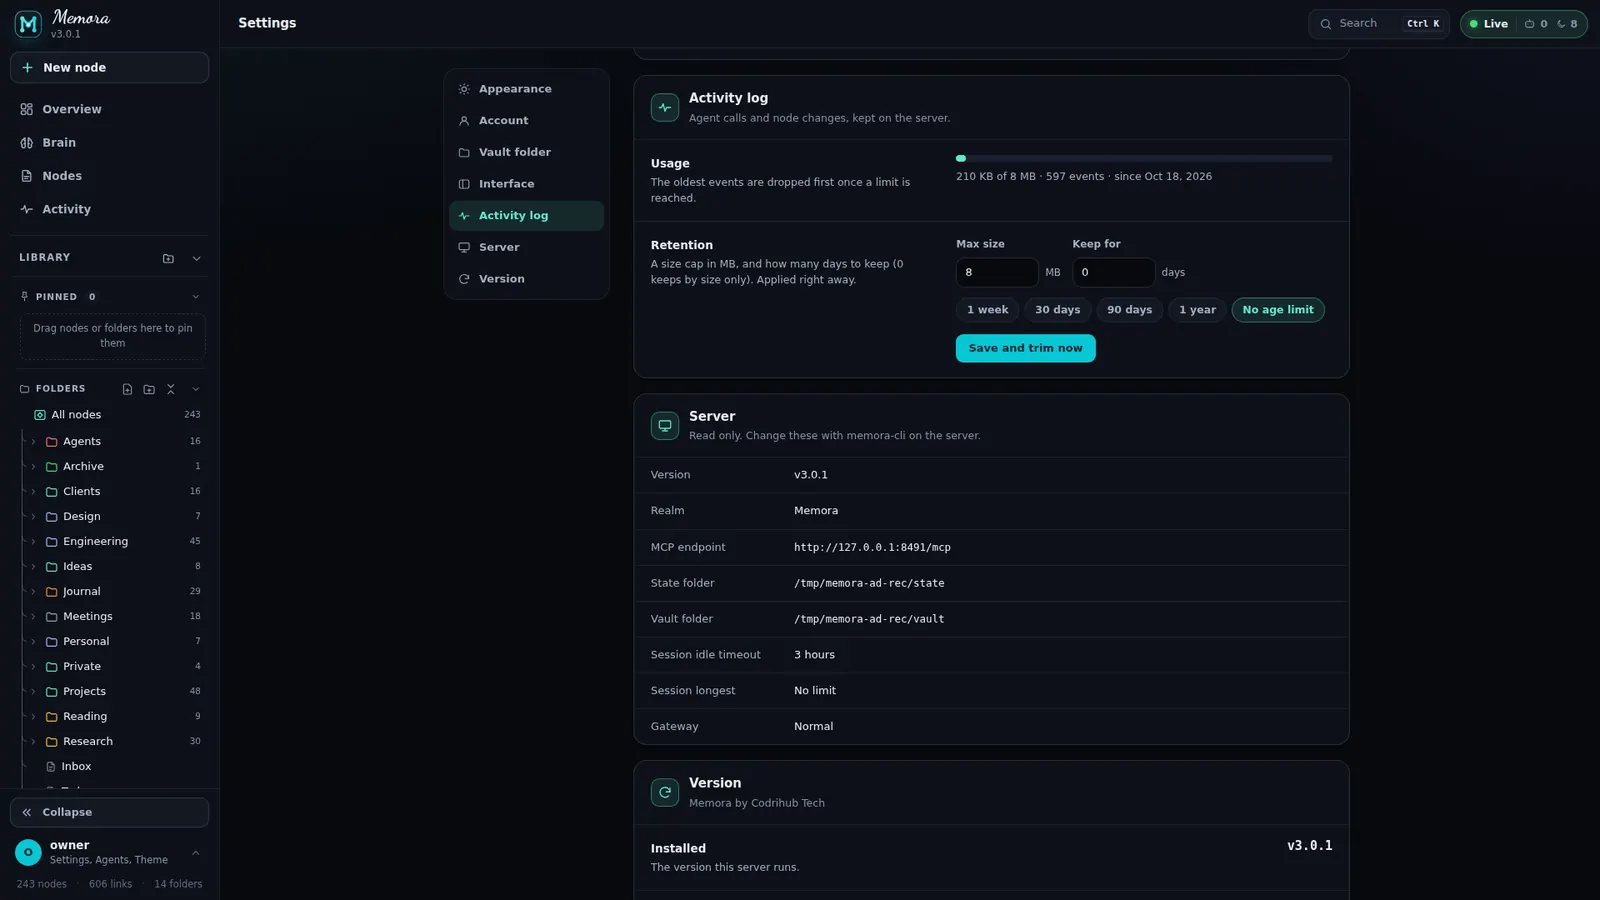Click the Max size input field
The image size is (1600, 900).
point(996,272)
